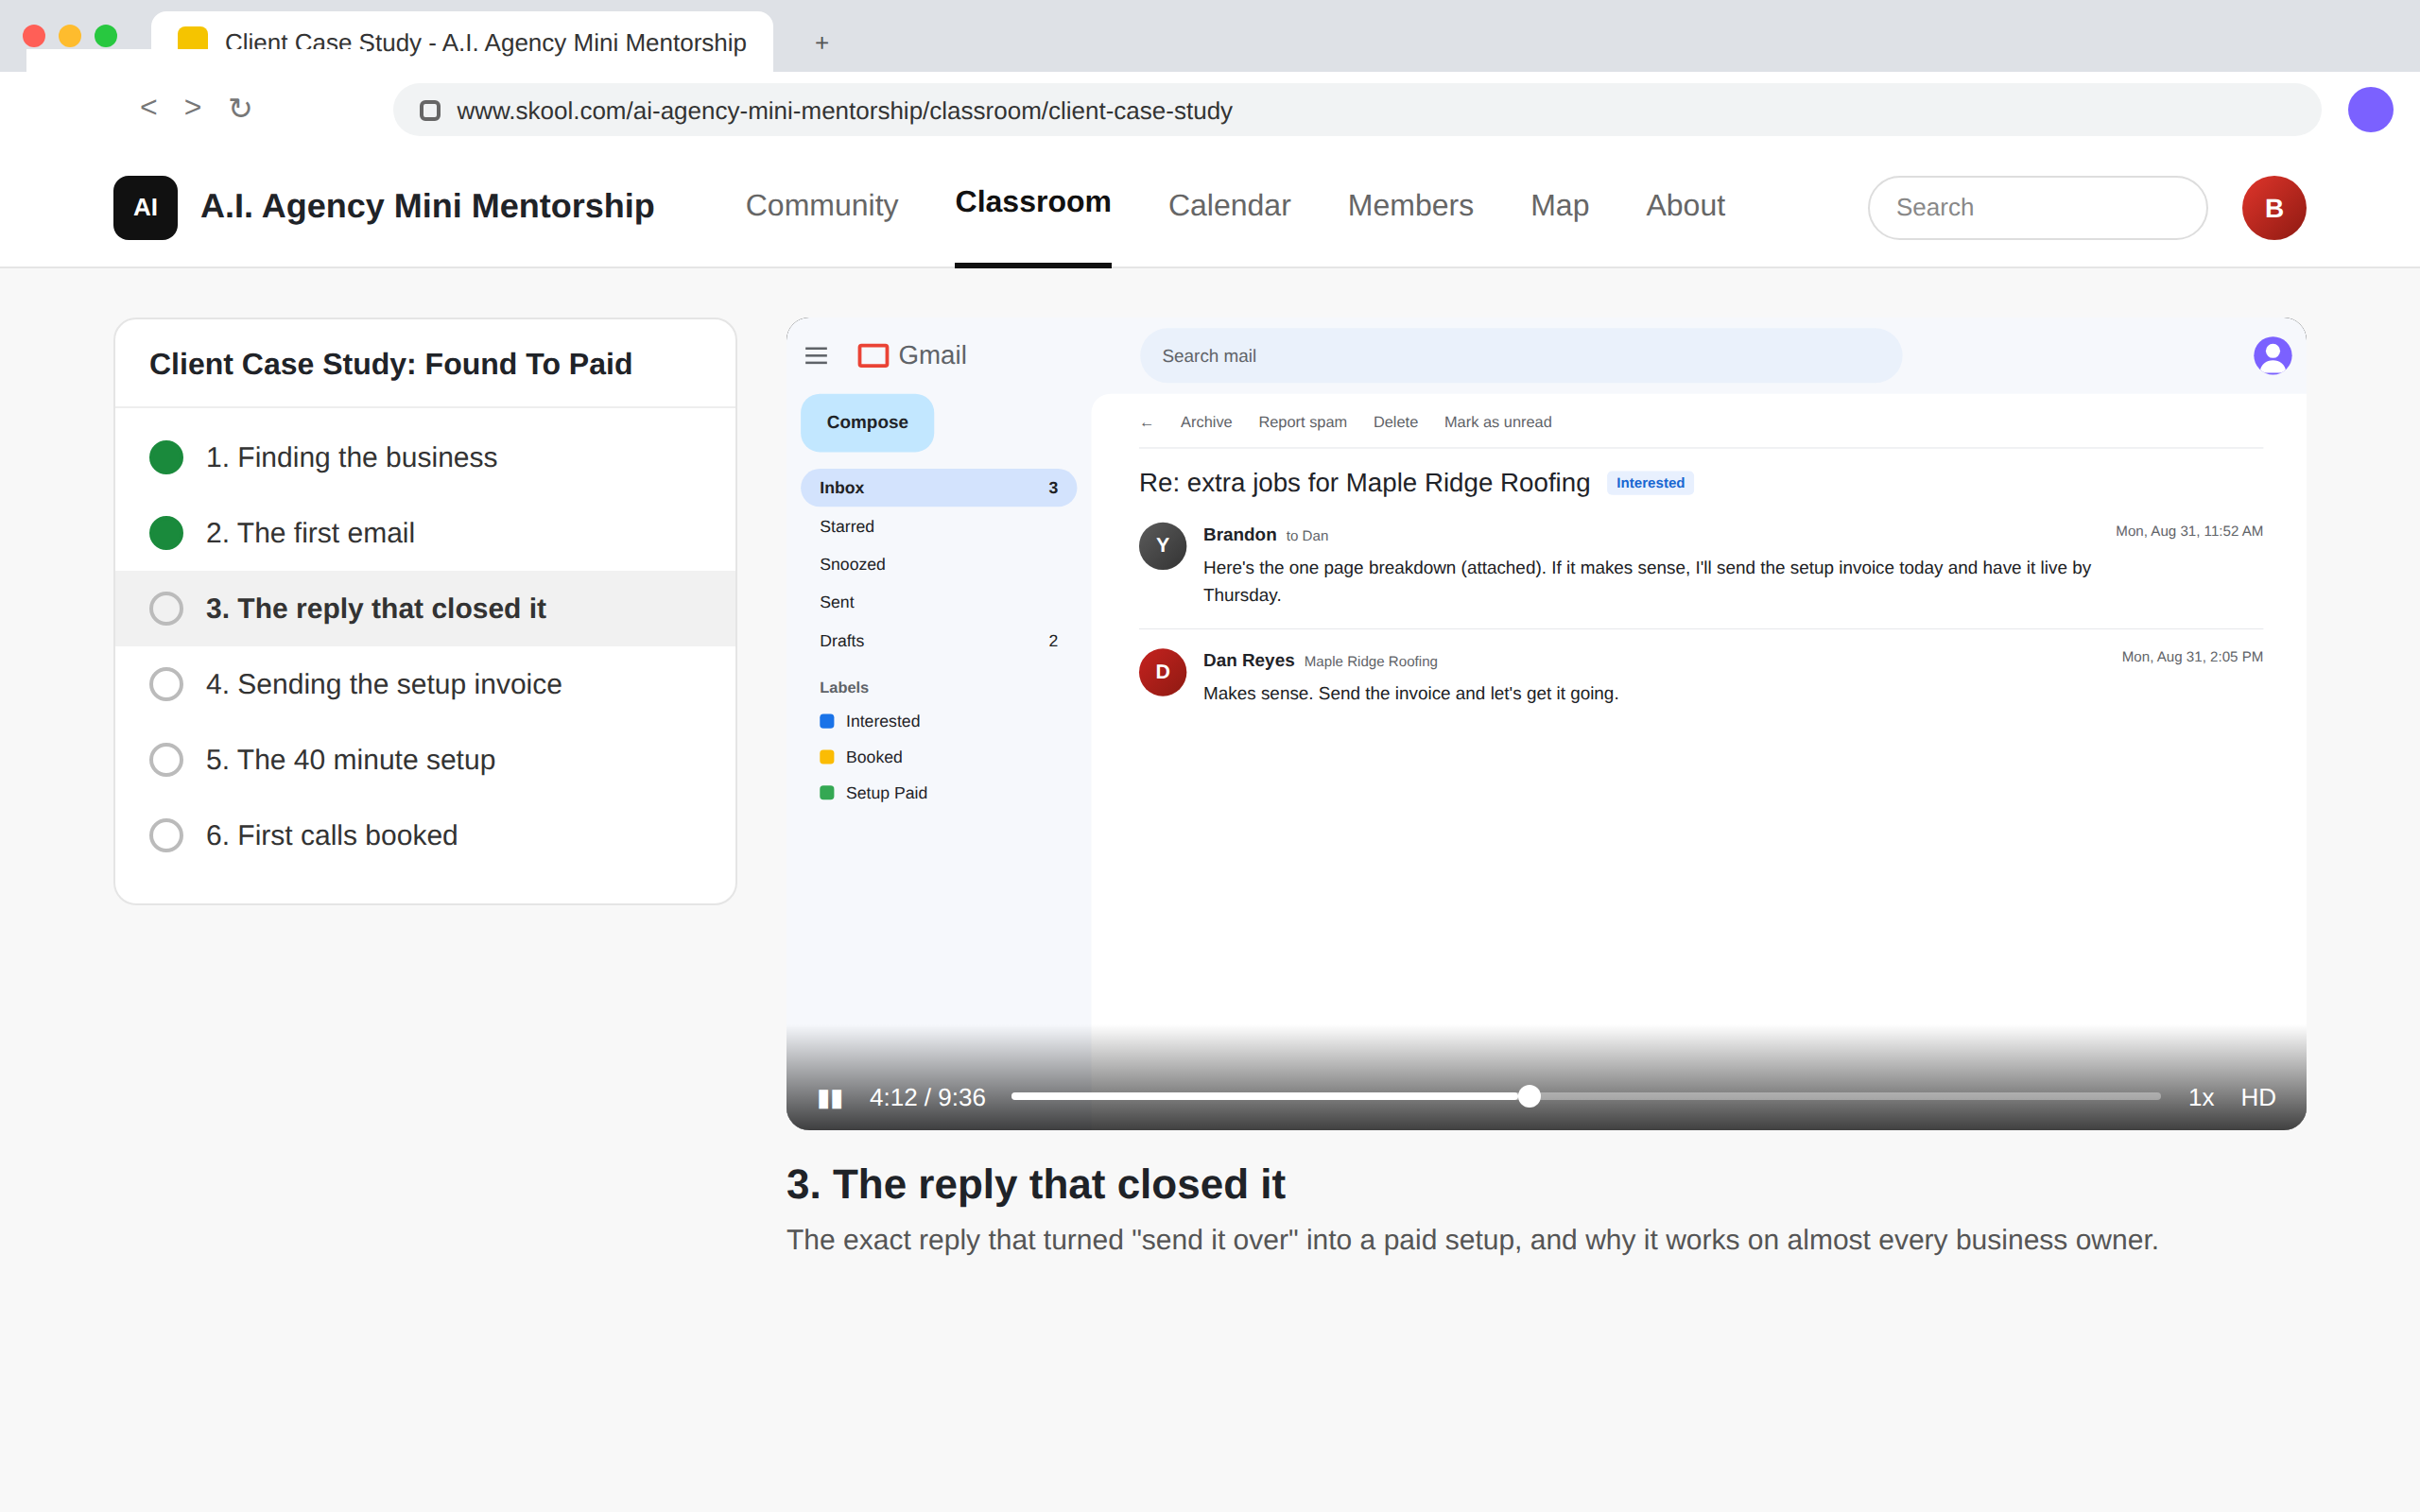Viewport: 2420px width, 1512px height.
Task: Mark First calls booked complete
Action: [166, 835]
